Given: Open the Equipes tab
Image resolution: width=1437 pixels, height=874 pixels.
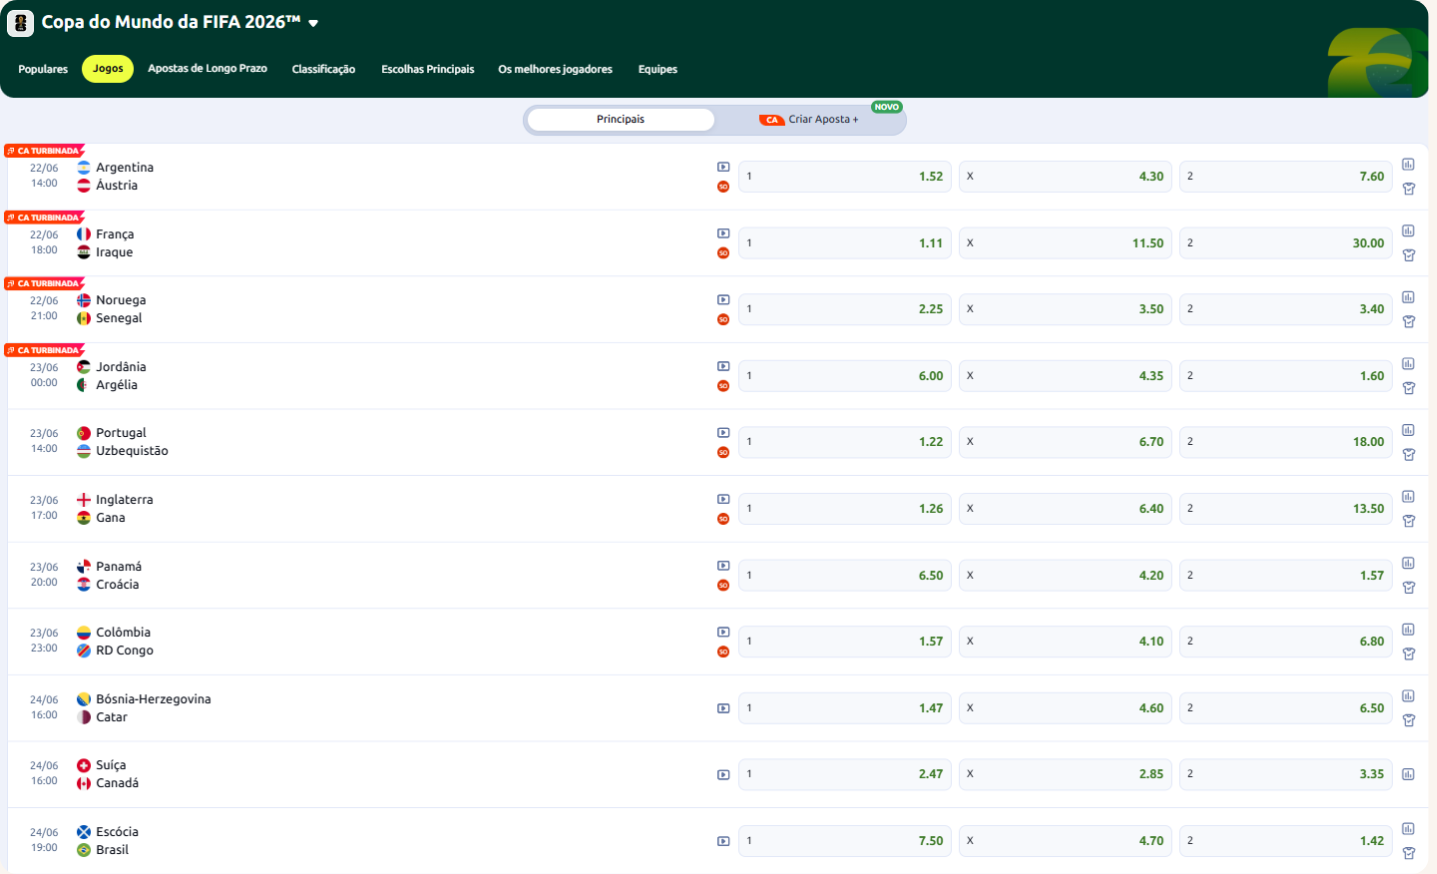Looking at the screenshot, I should (x=658, y=69).
